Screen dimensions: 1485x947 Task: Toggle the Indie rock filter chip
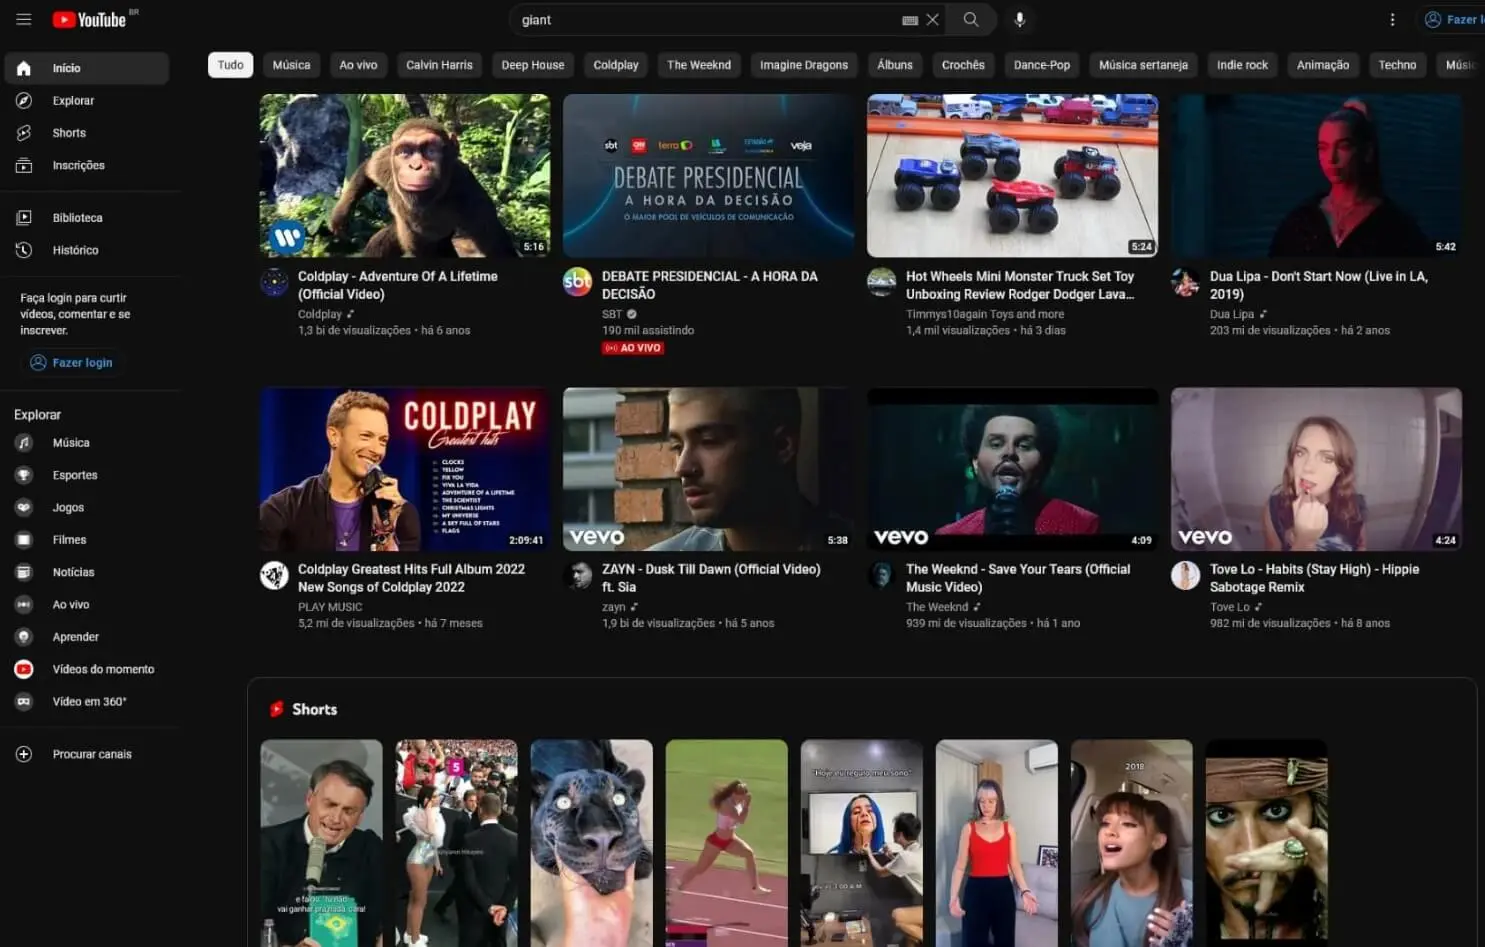(x=1242, y=64)
